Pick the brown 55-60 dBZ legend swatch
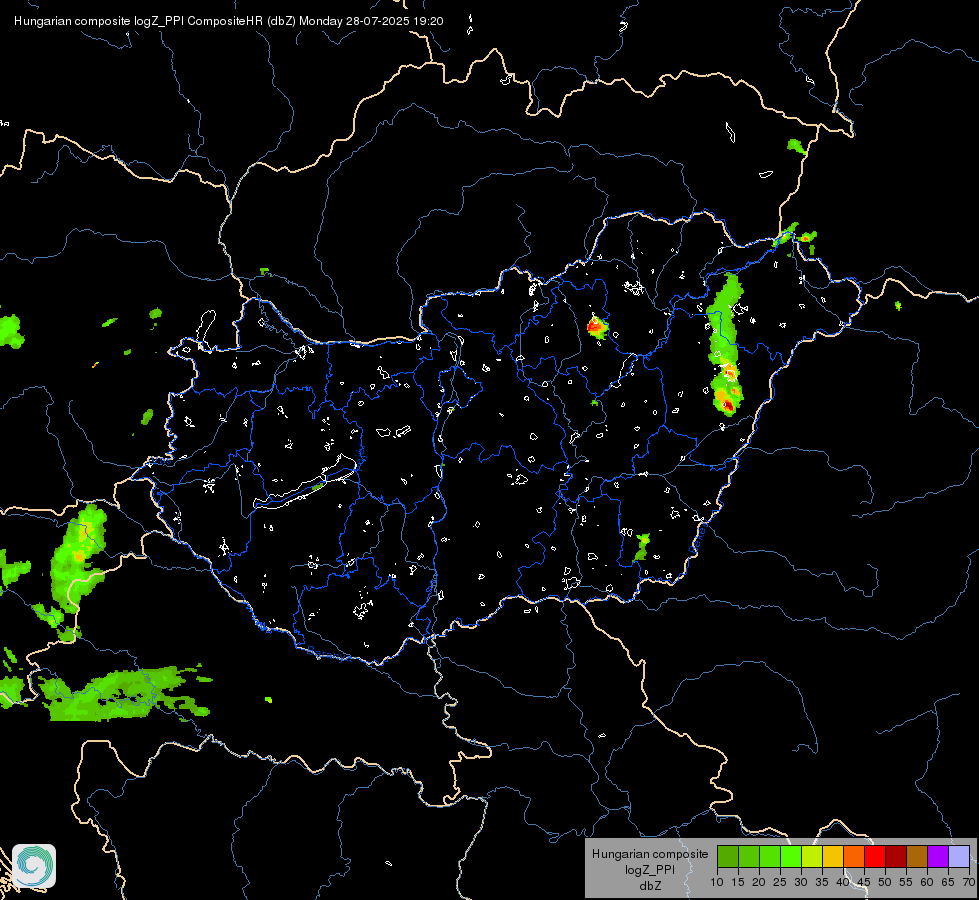 coord(917,856)
